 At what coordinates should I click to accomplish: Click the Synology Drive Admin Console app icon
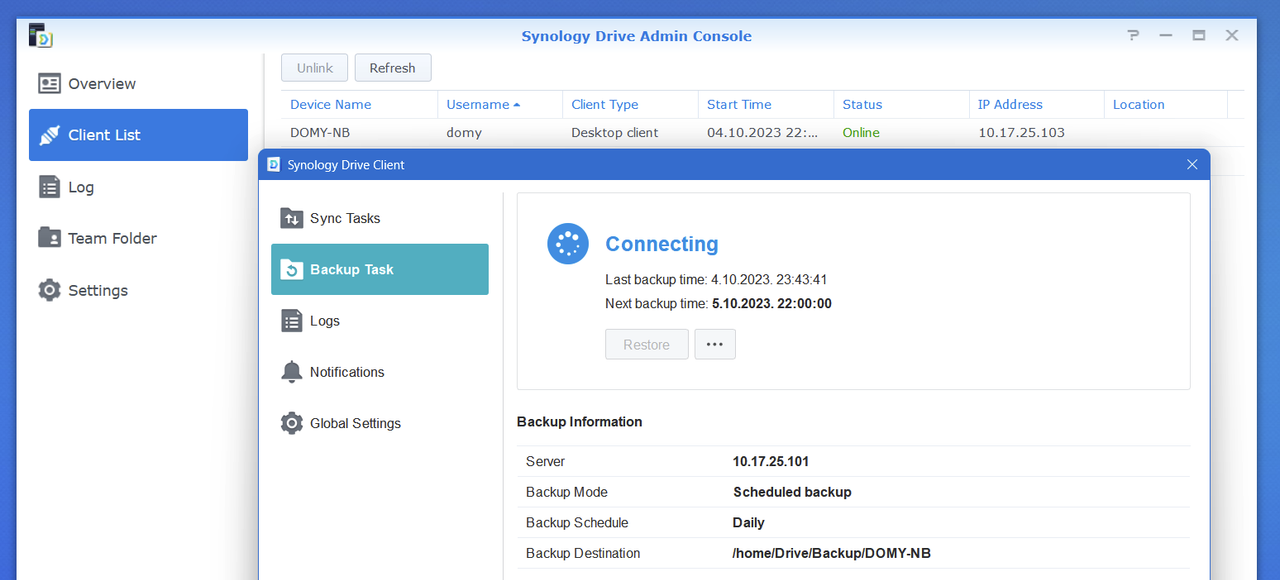(x=40, y=35)
